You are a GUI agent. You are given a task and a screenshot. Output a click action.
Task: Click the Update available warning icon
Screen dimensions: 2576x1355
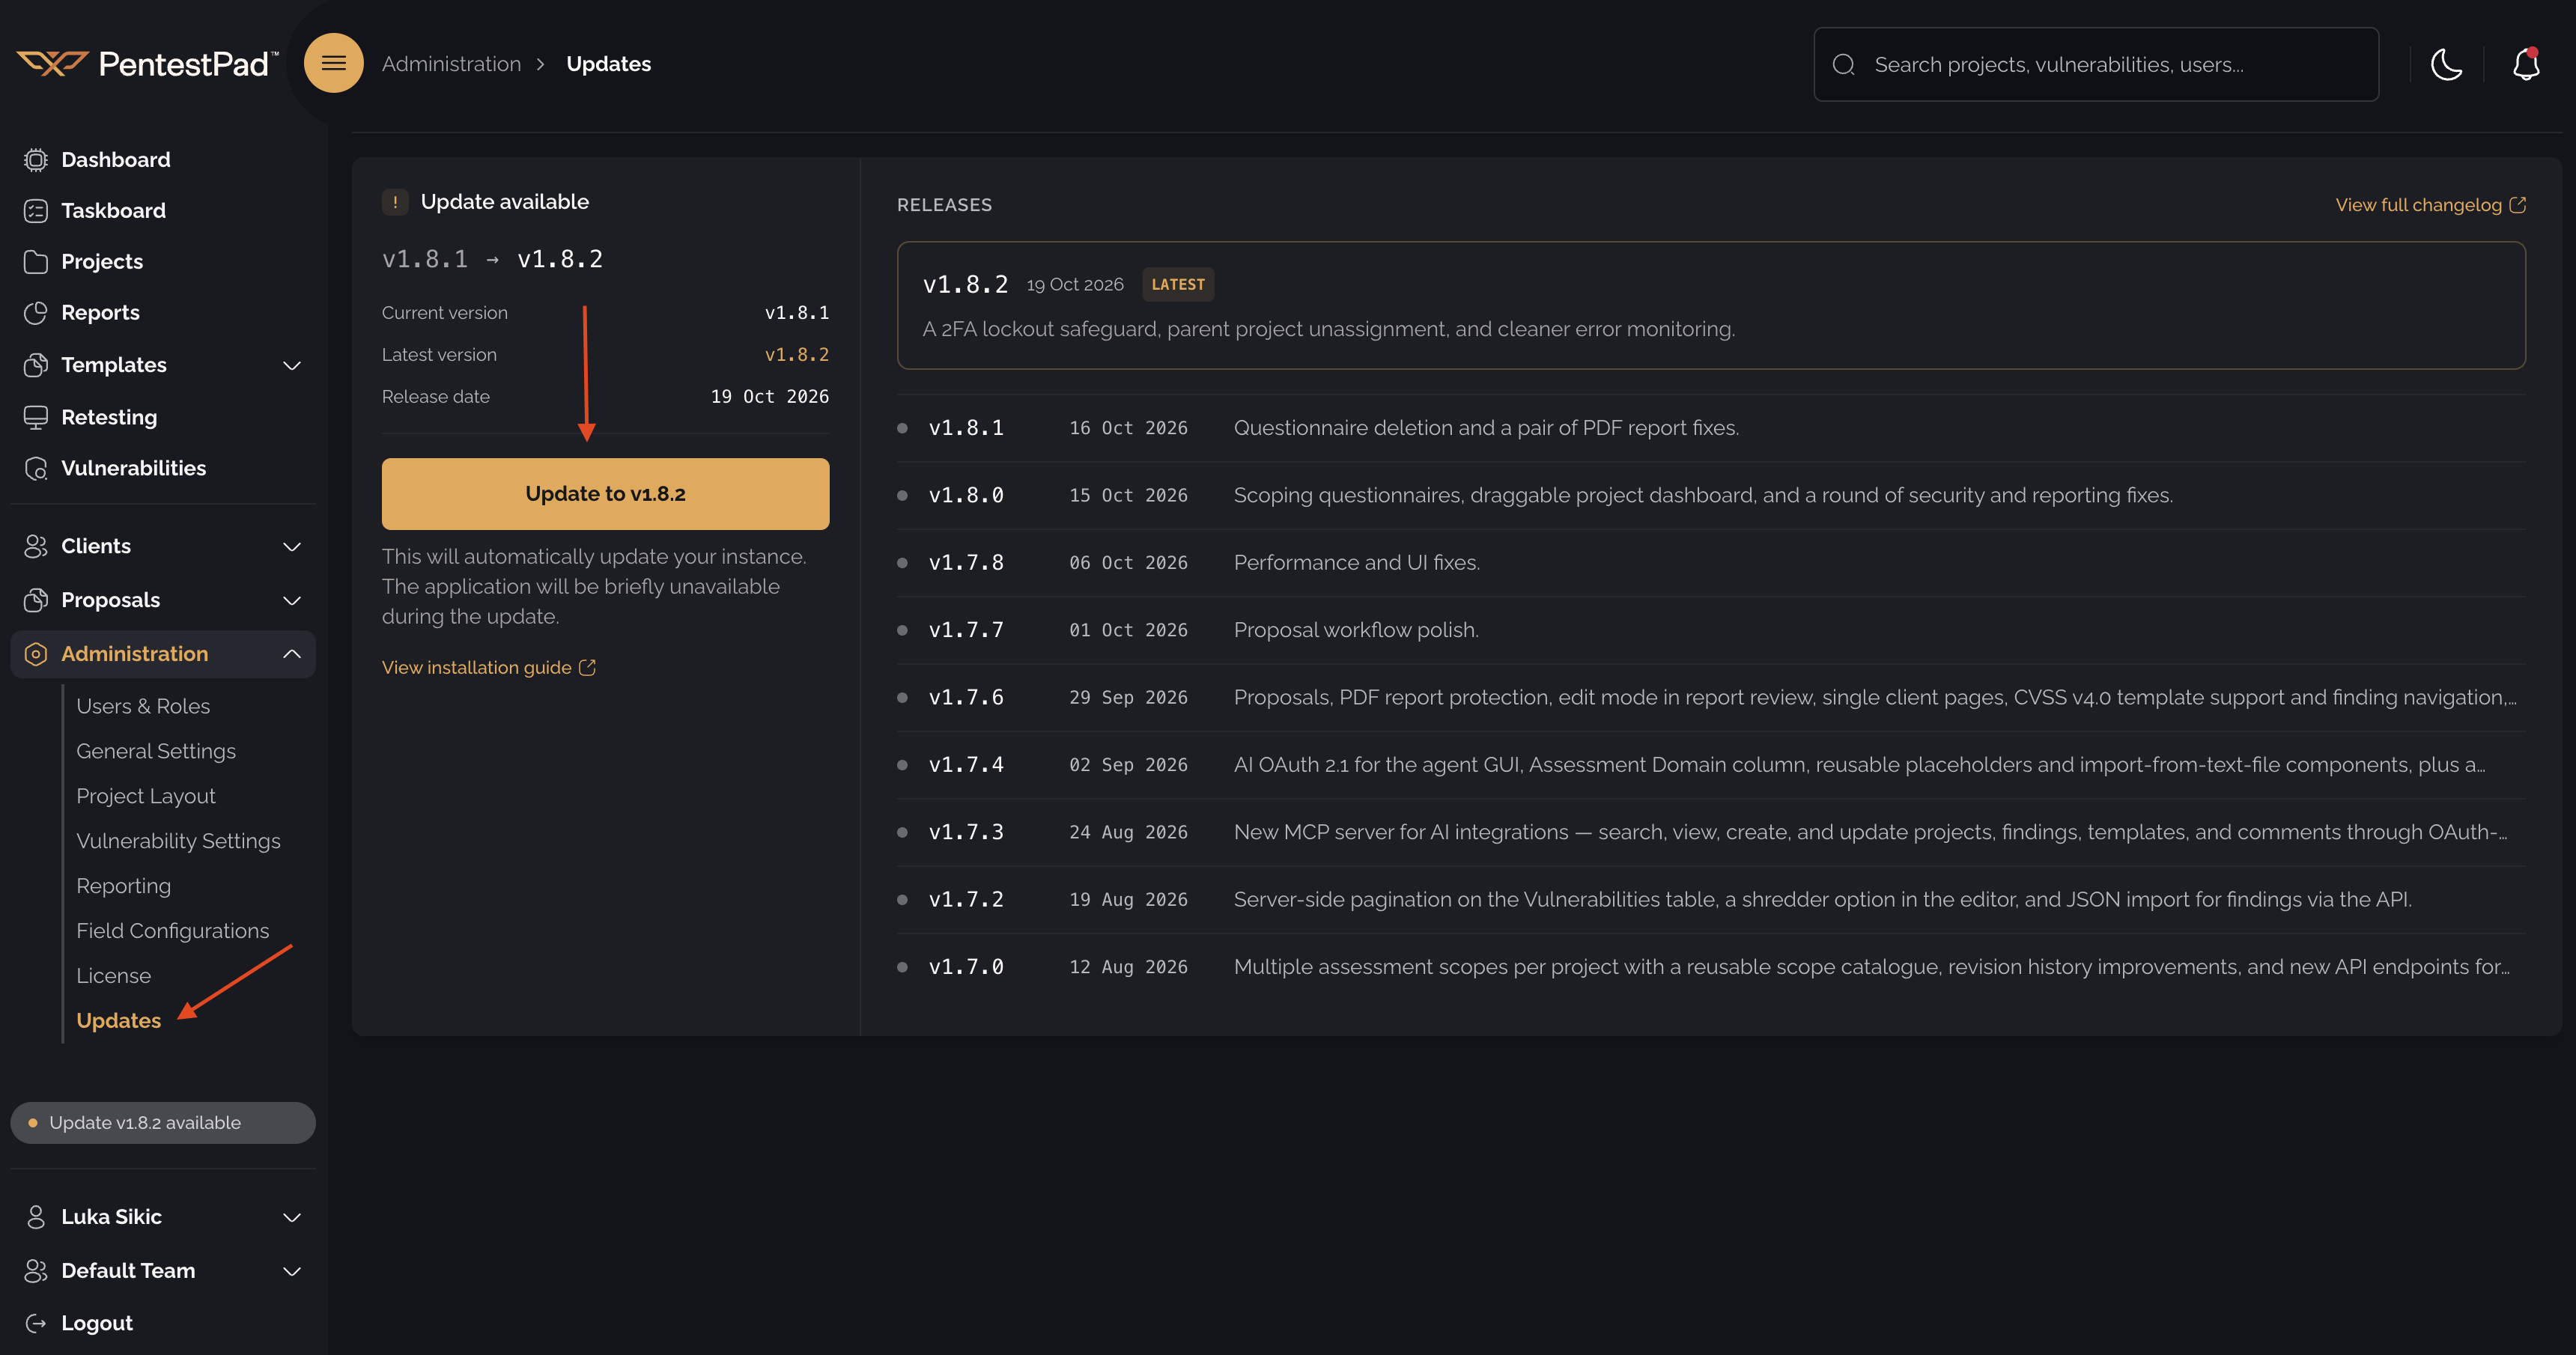395,202
